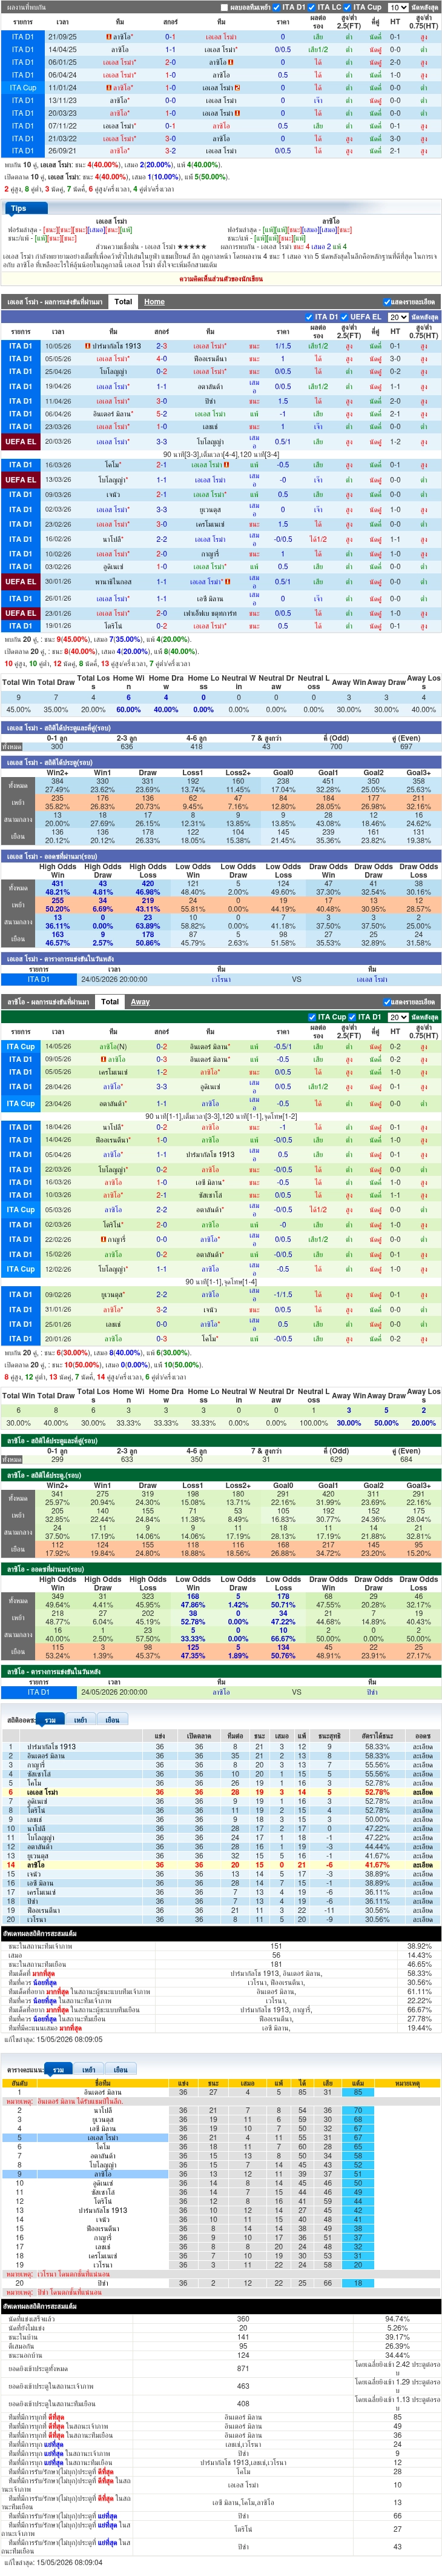The height and width of the screenshot is (2576, 442).
Task: Click 5-2 score on 06/04/26 Roma row
Action: point(162,414)
